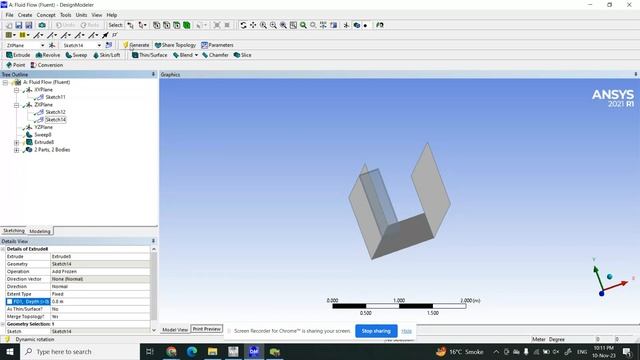Open the Help menu

[112, 15]
